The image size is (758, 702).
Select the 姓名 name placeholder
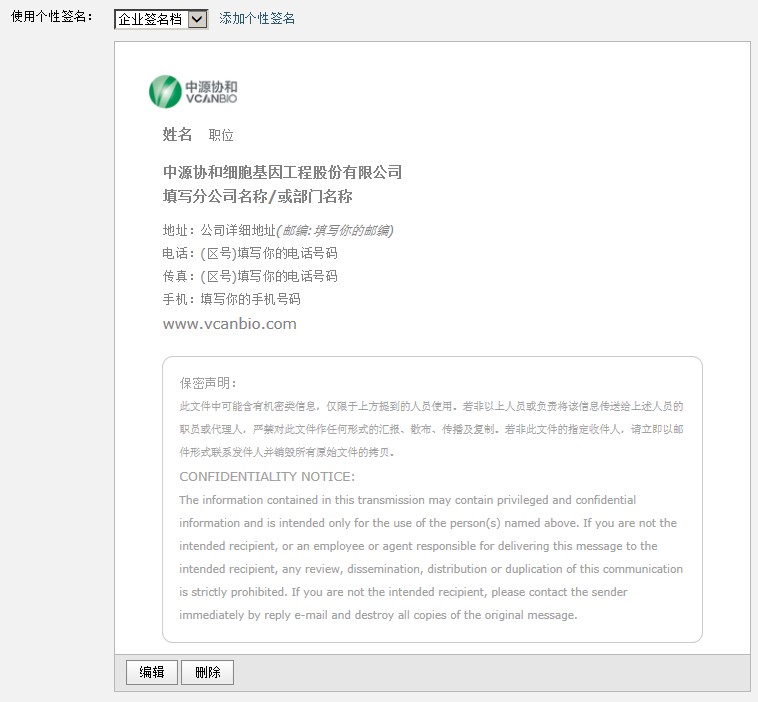click(x=177, y=135)
